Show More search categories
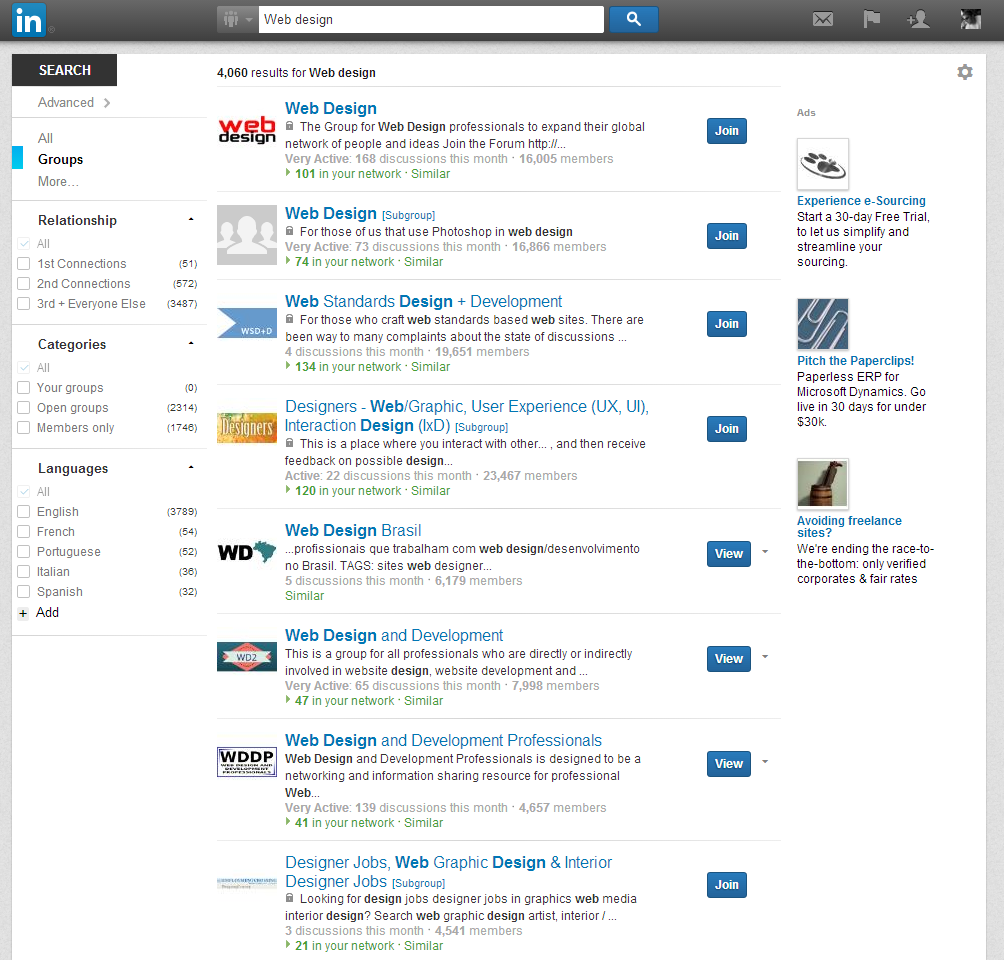Viewport: 1004px width, 960px height. (x=58, y=181)
